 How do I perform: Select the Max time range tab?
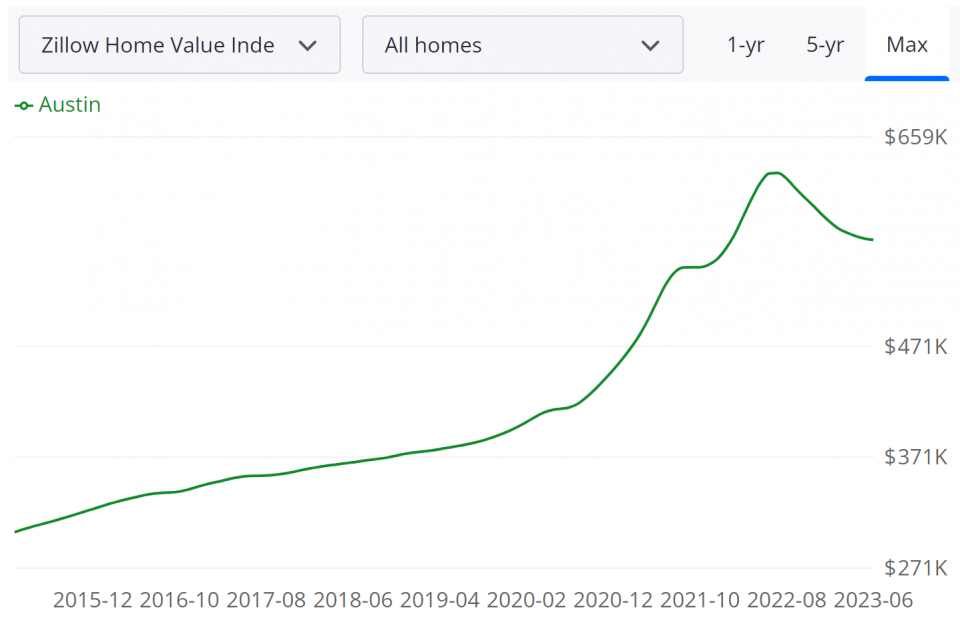pyautogui.click(x=906, y=44)
